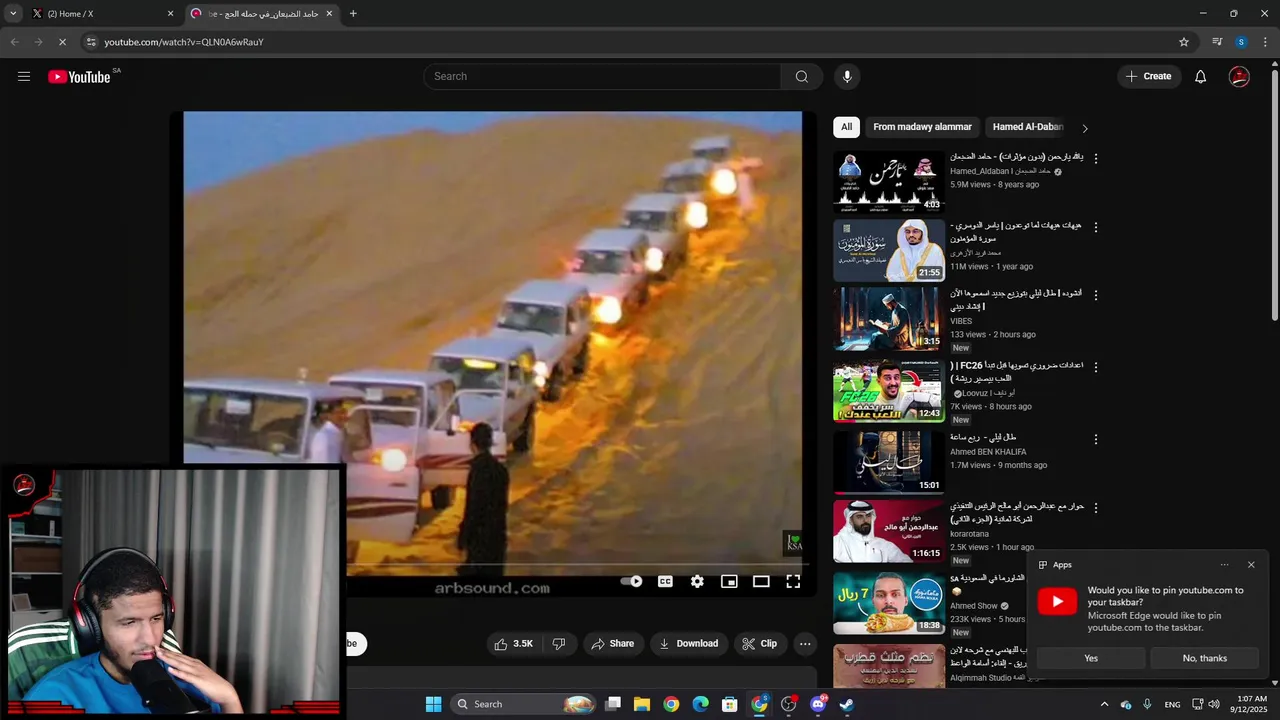Viewport: 1280px width, 720px height.
Task: Create a Clip of this video
Action: pos(759,644)
